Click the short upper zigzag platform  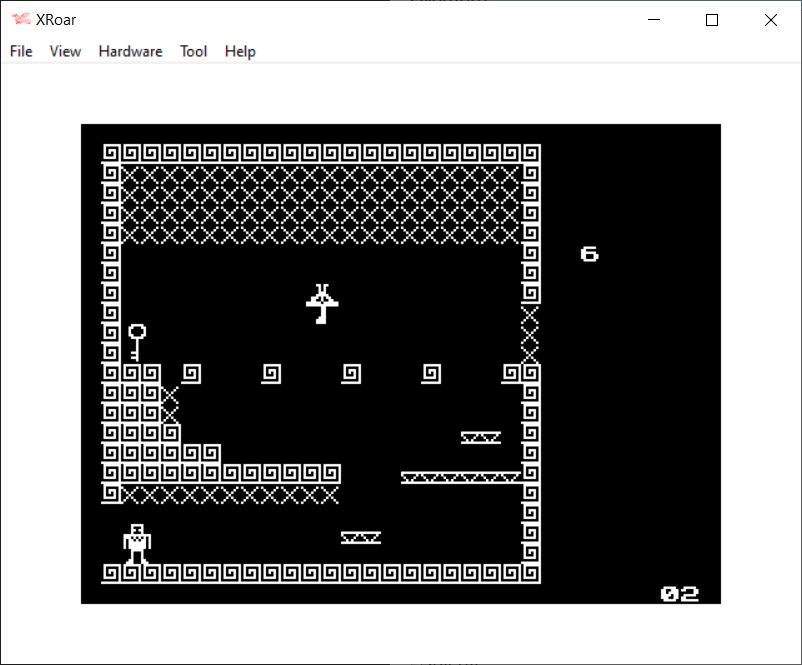(480, 438)
